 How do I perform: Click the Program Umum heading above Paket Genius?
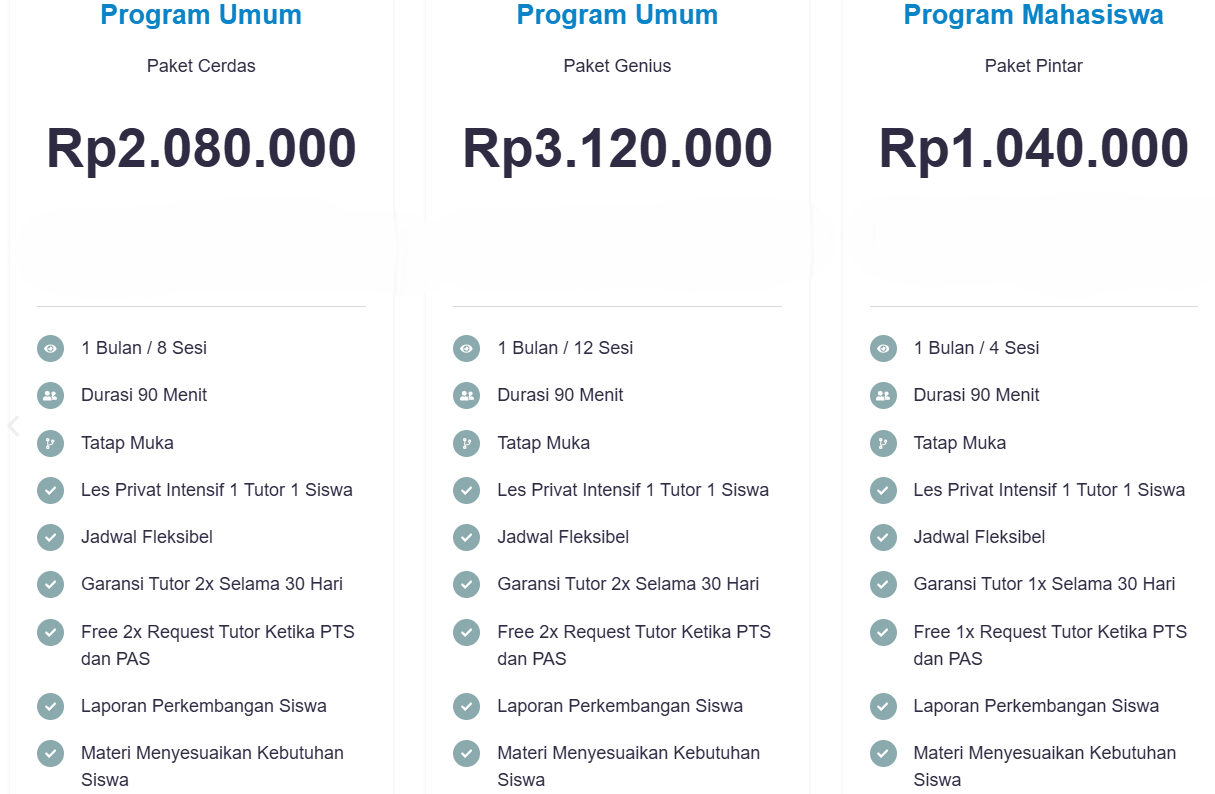(x=617, y=15)
